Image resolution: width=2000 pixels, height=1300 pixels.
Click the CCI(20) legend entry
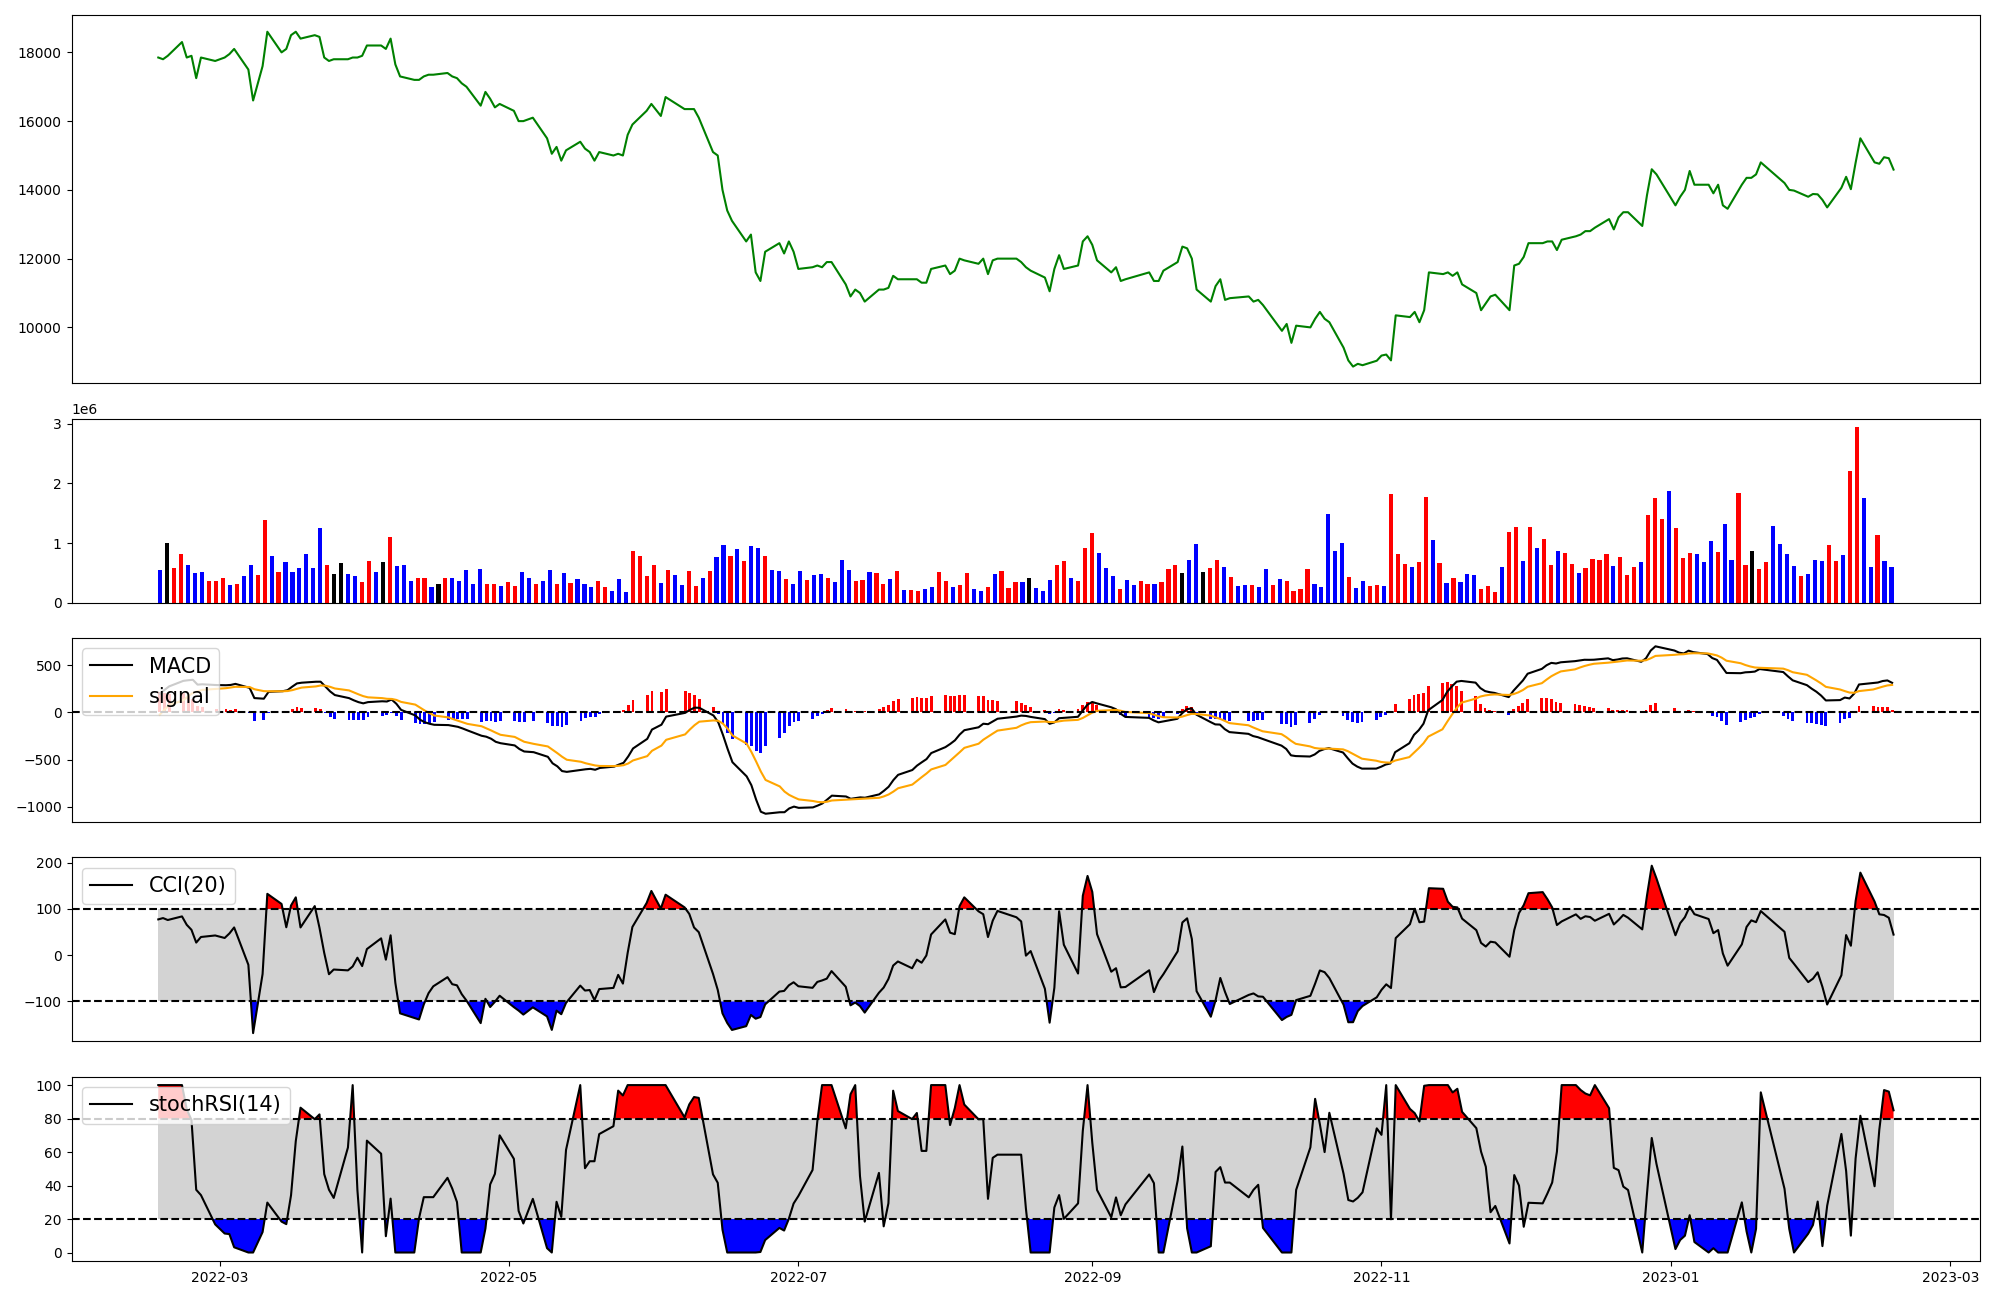pyautogui.click(x=187, y=885)
